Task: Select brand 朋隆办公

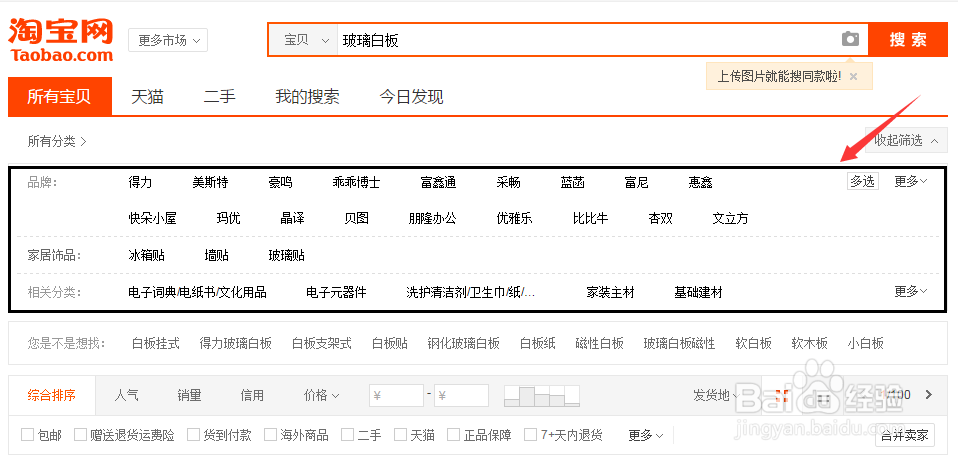Action: [433, 218]
